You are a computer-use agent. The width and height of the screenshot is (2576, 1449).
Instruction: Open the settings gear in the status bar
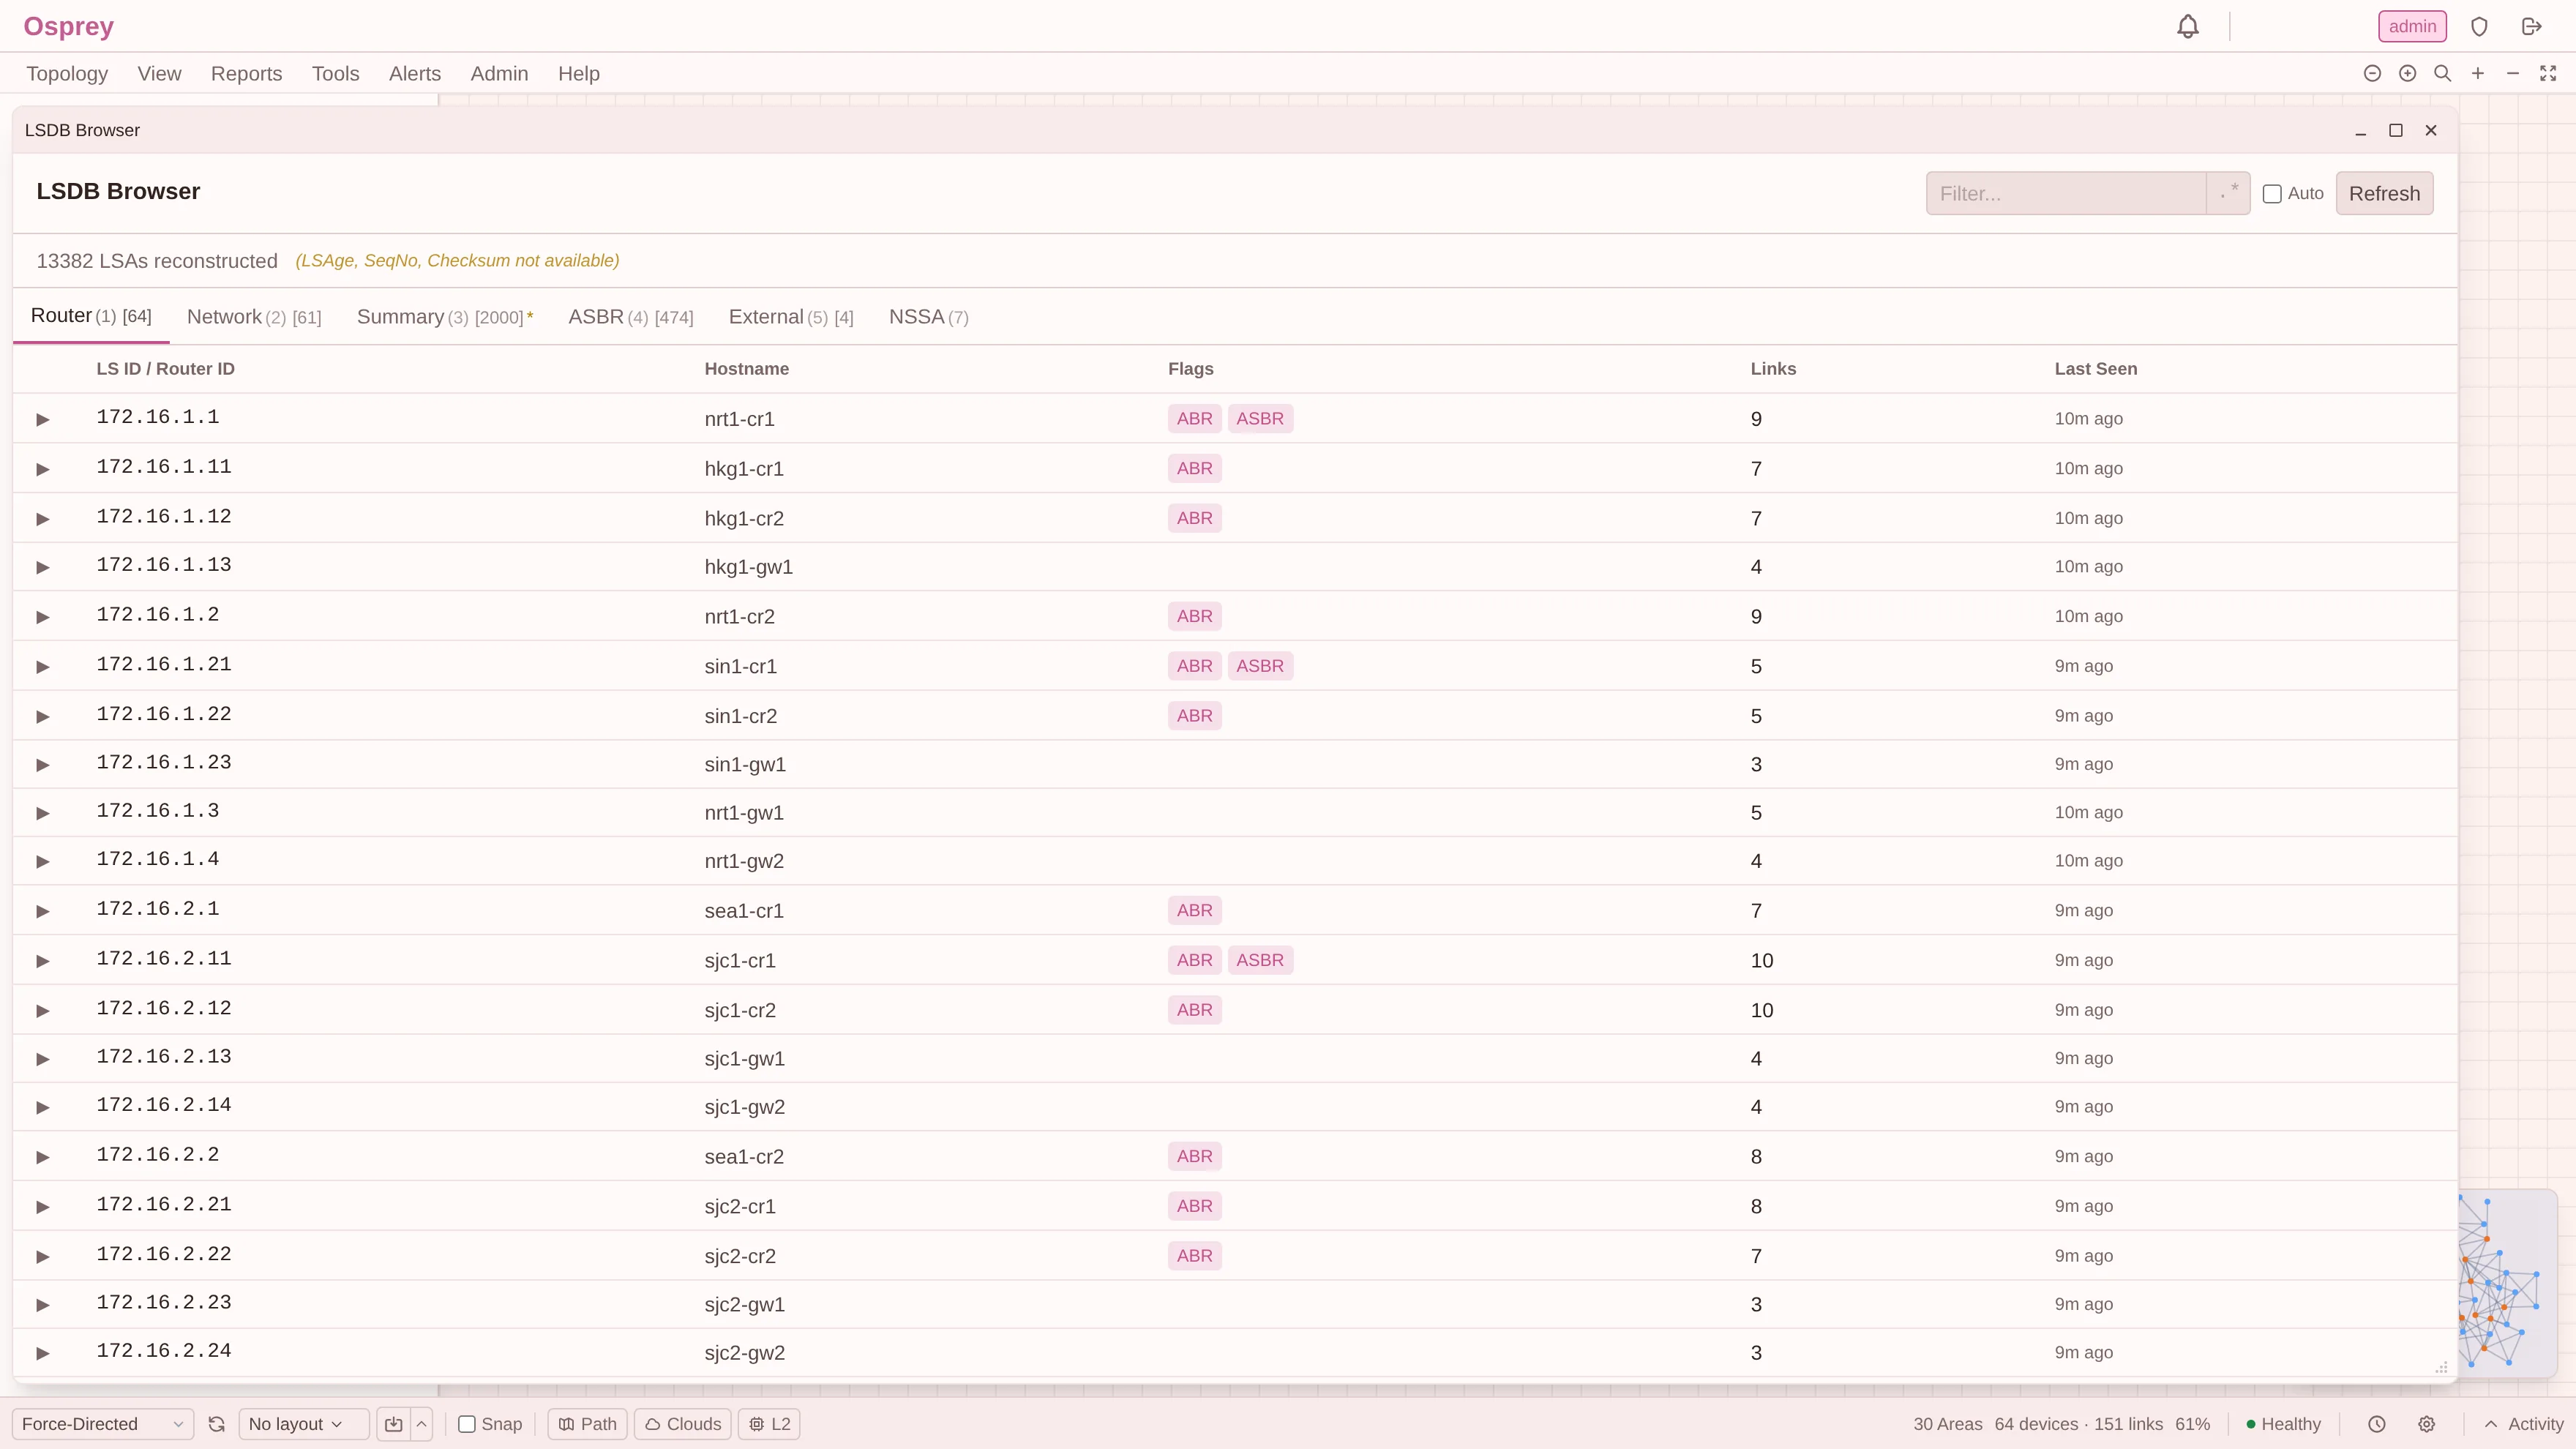click(x=2427, y=1424)
